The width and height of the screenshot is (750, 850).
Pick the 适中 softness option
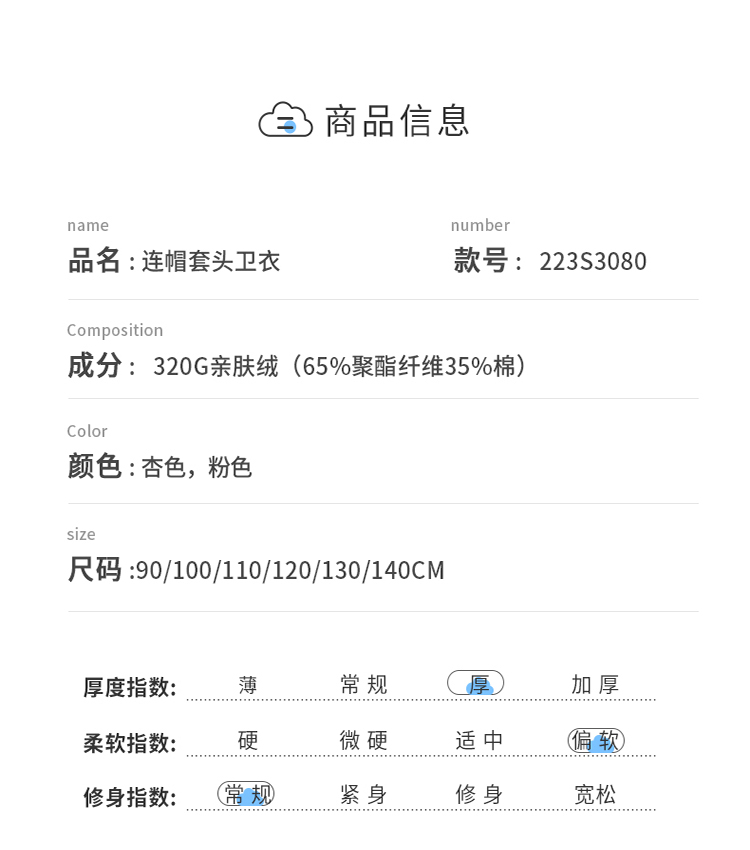pos(479,741)
